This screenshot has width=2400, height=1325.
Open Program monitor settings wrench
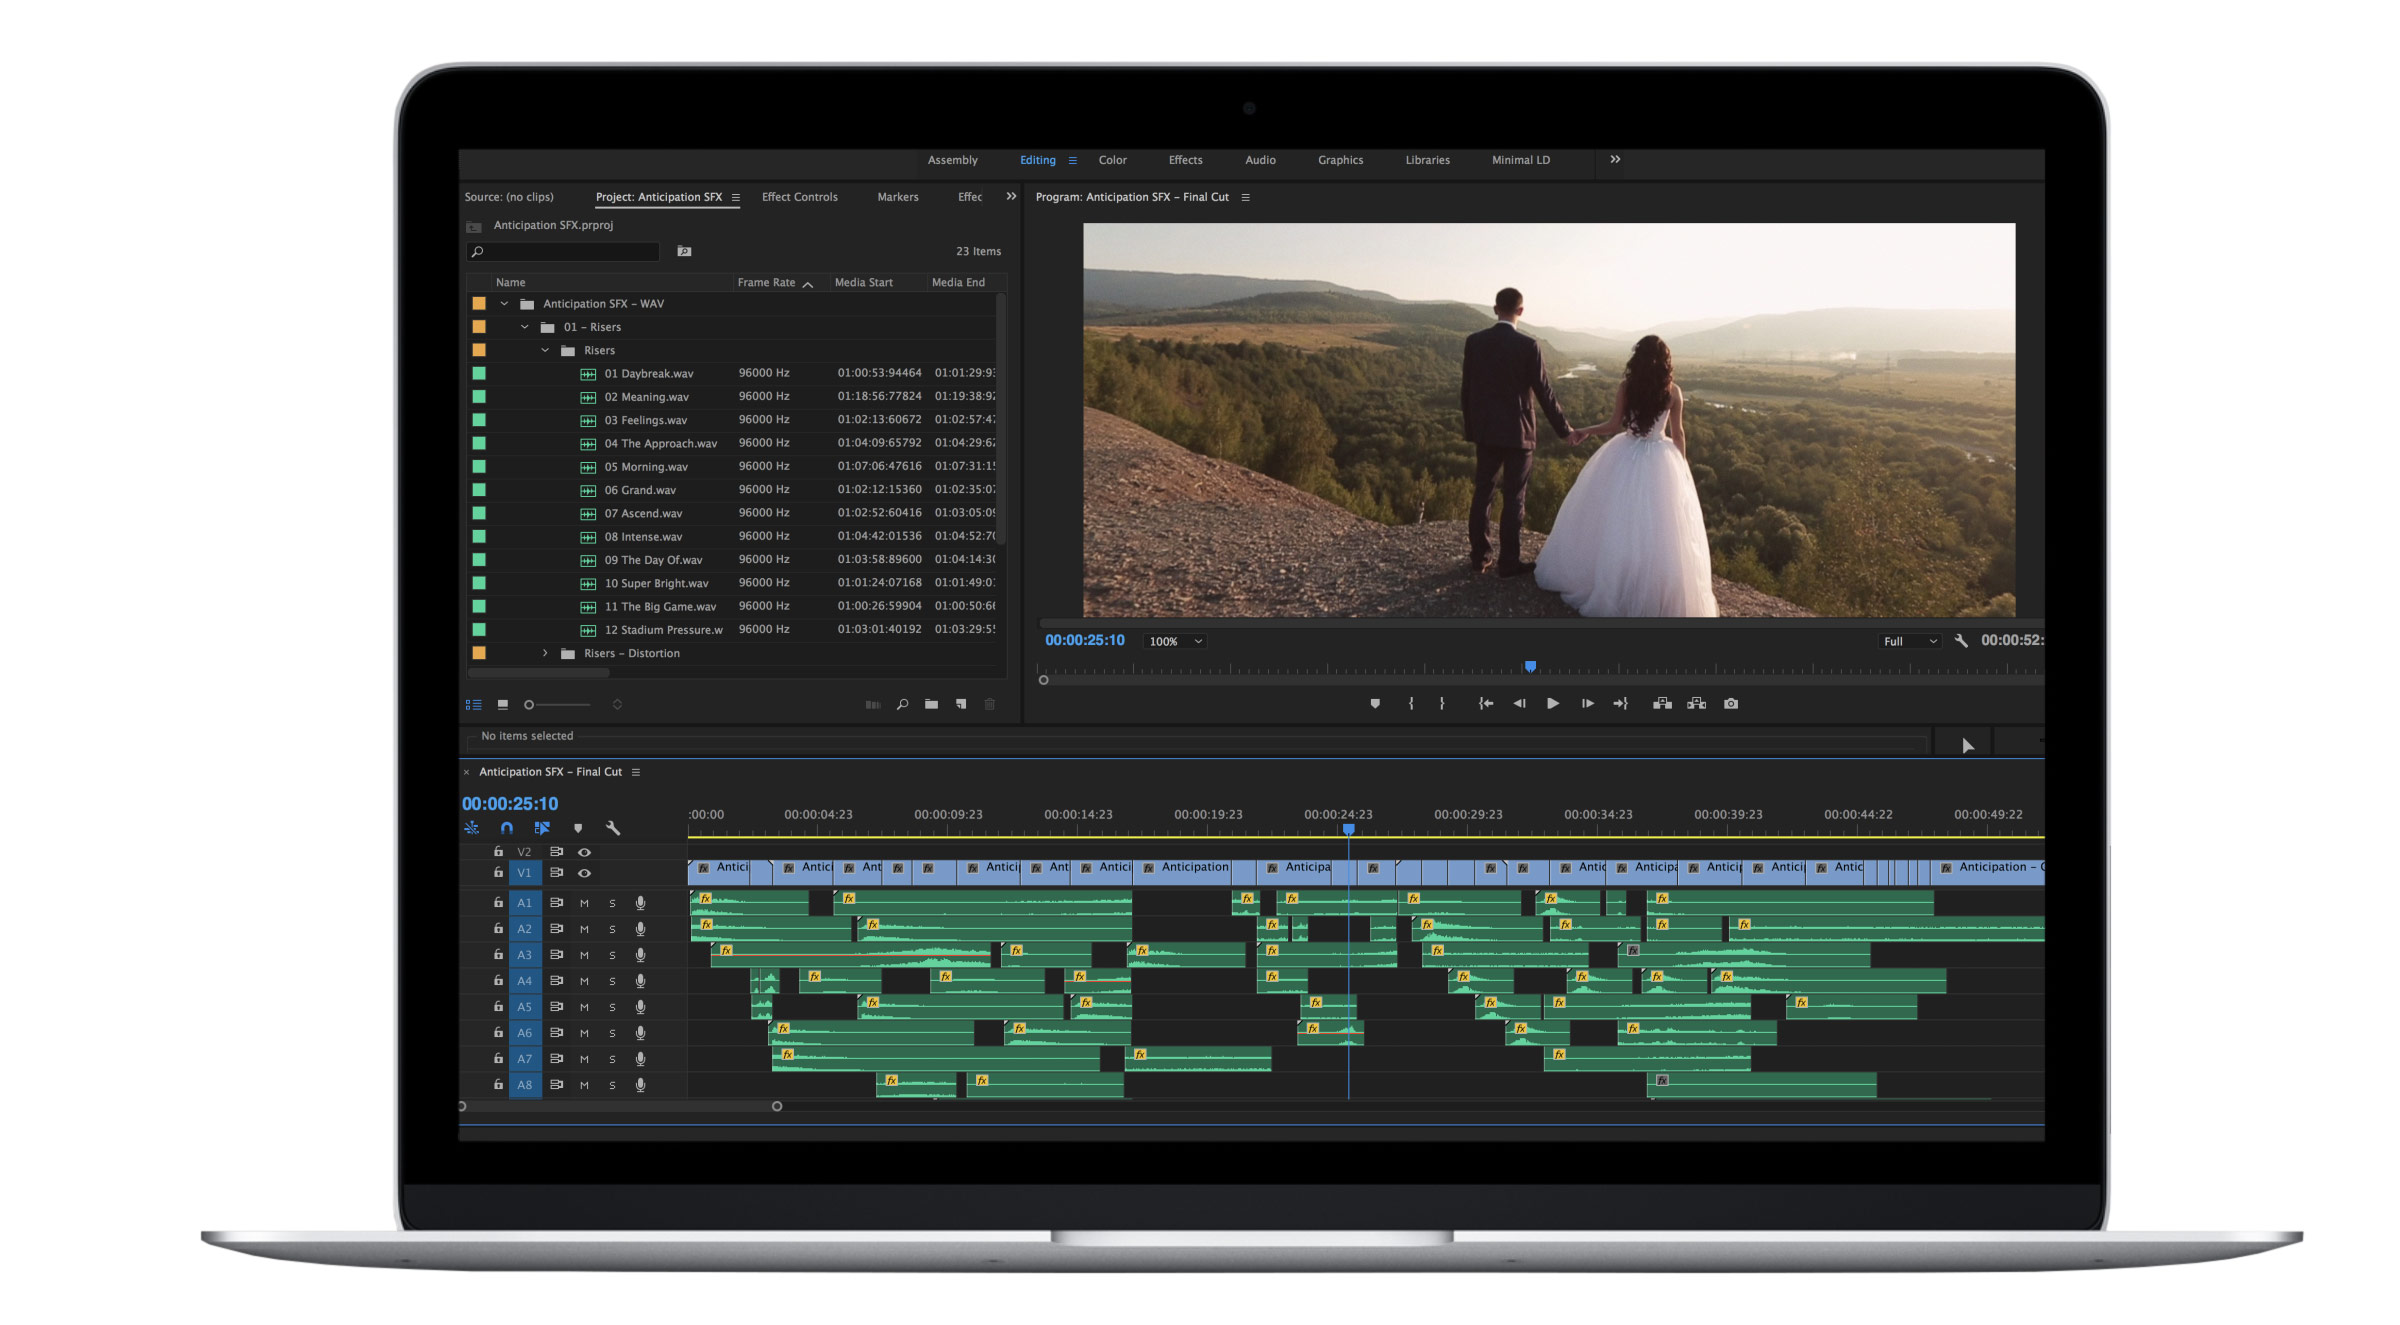pos(1961,641)
